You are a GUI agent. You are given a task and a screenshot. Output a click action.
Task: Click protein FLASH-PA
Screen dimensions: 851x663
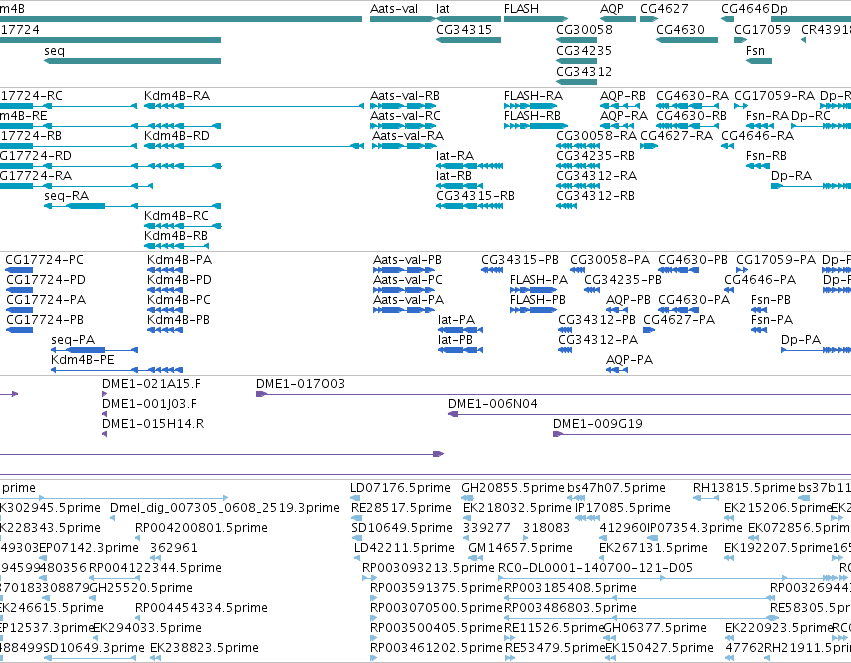pyautogui.click(x=538, y=280)
